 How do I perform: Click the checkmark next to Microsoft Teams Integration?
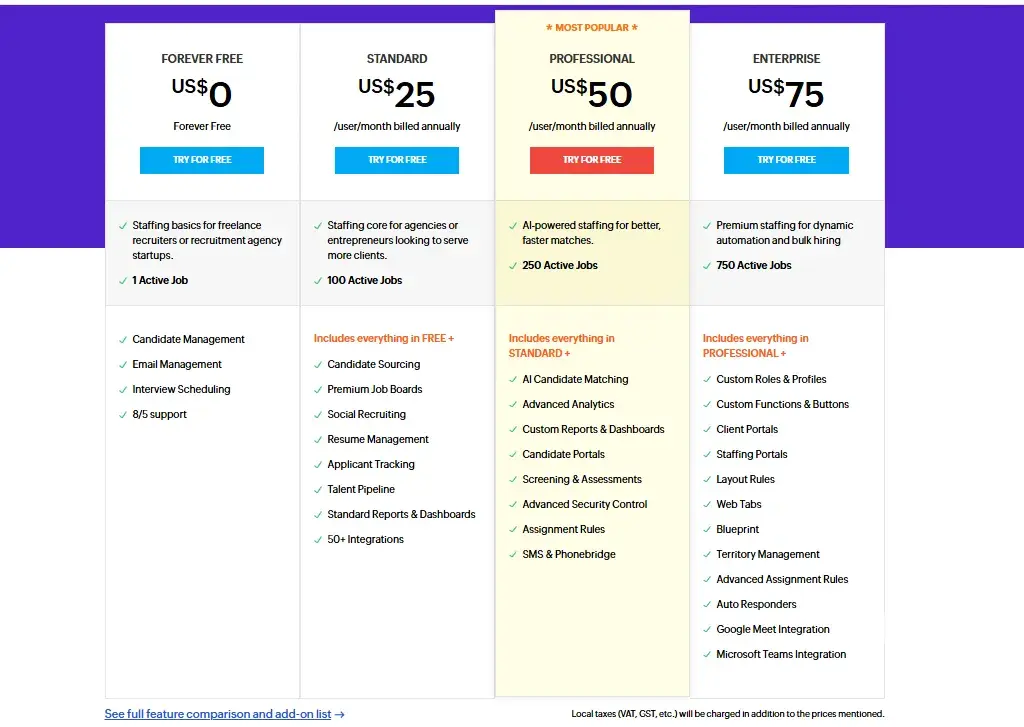click(707, 655)
